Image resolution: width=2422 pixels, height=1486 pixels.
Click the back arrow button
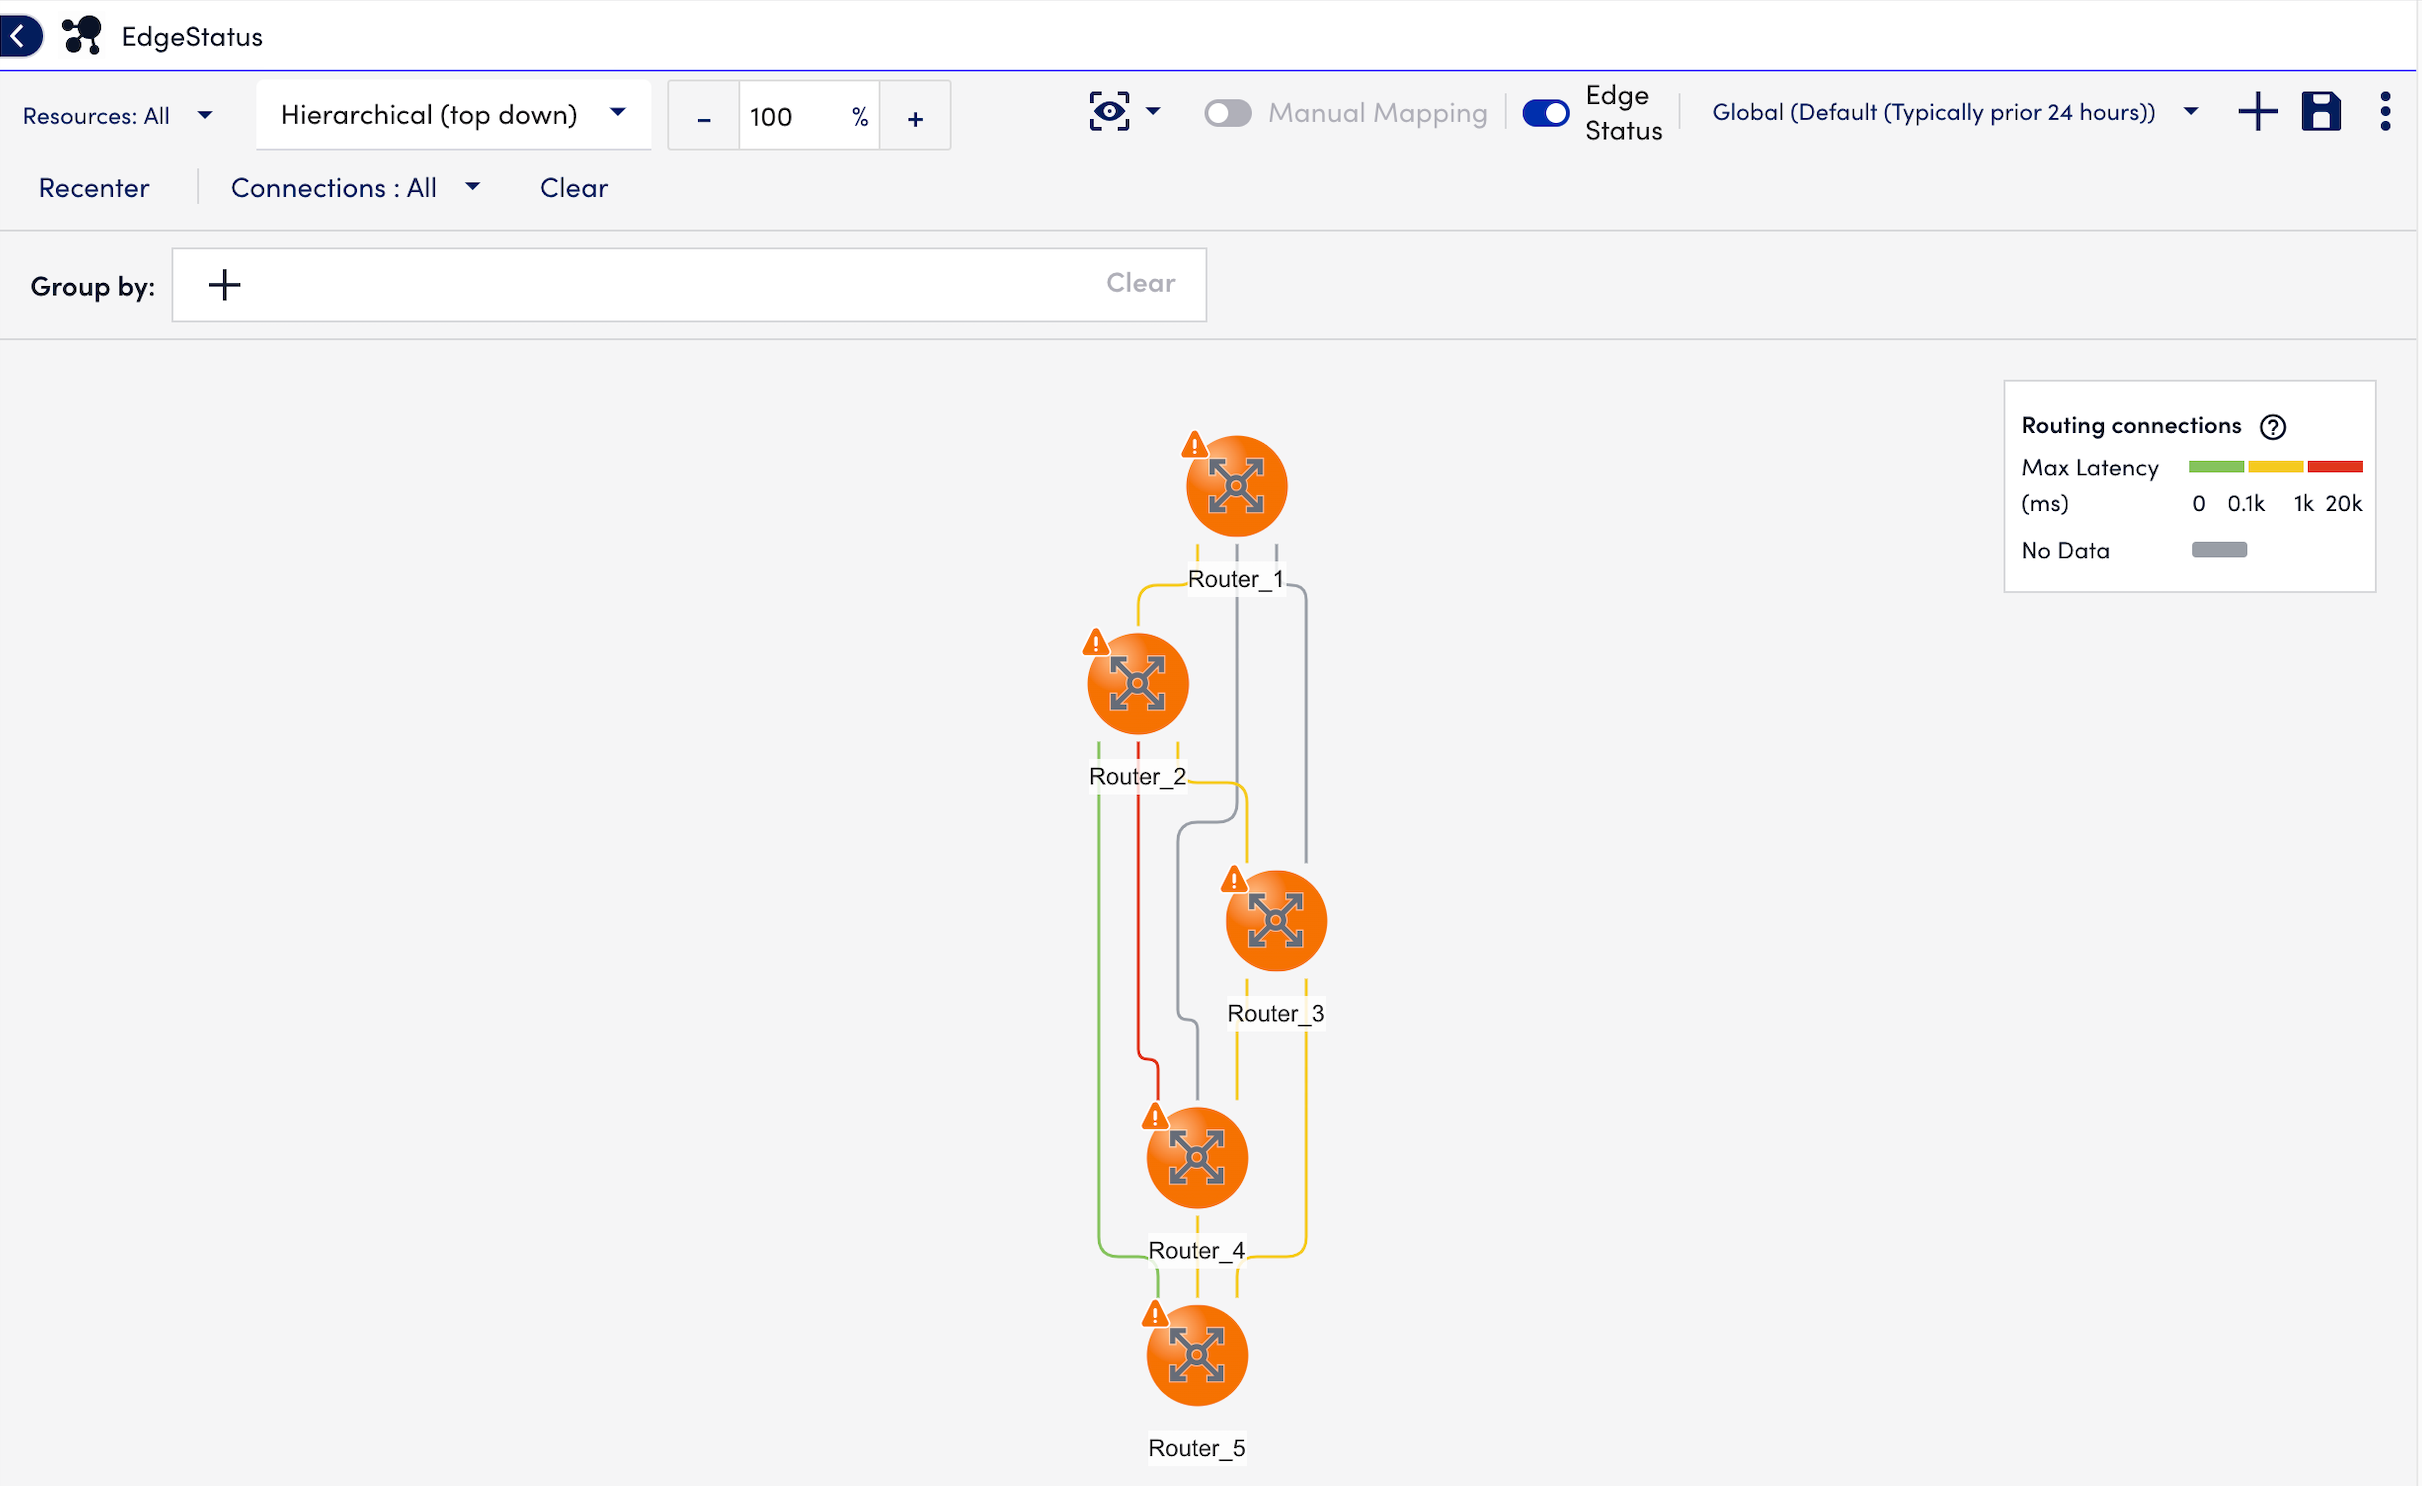pyautogui.click(x=20, y=36)
